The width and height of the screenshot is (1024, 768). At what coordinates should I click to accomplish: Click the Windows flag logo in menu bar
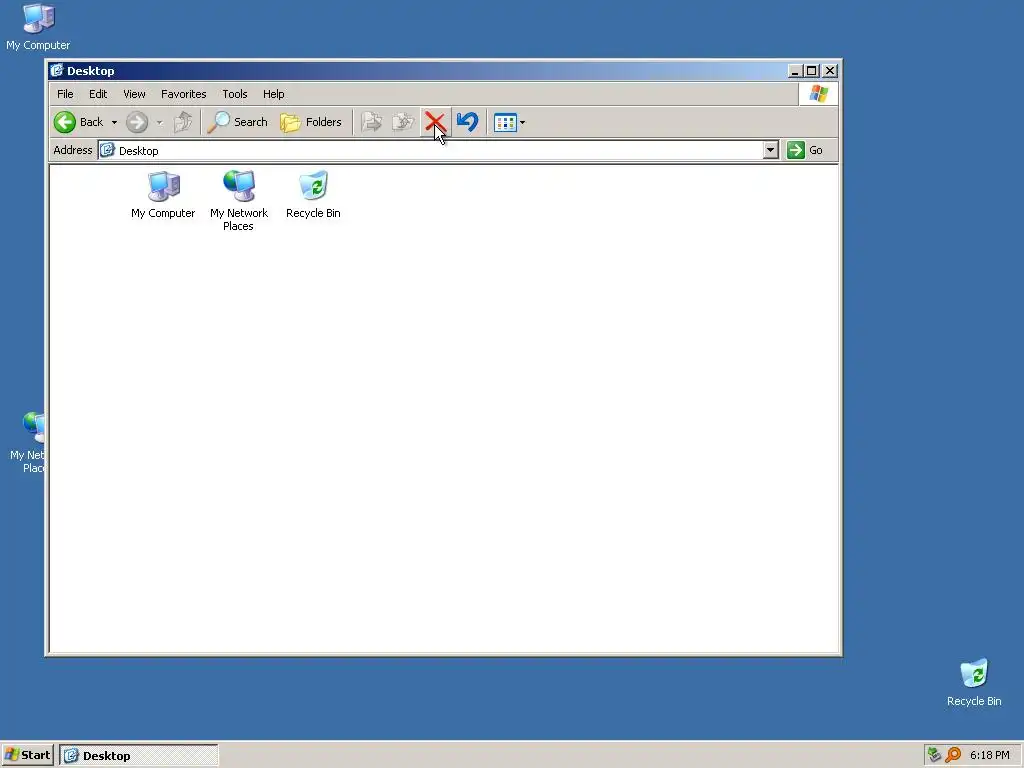click(x=818, y=94)
